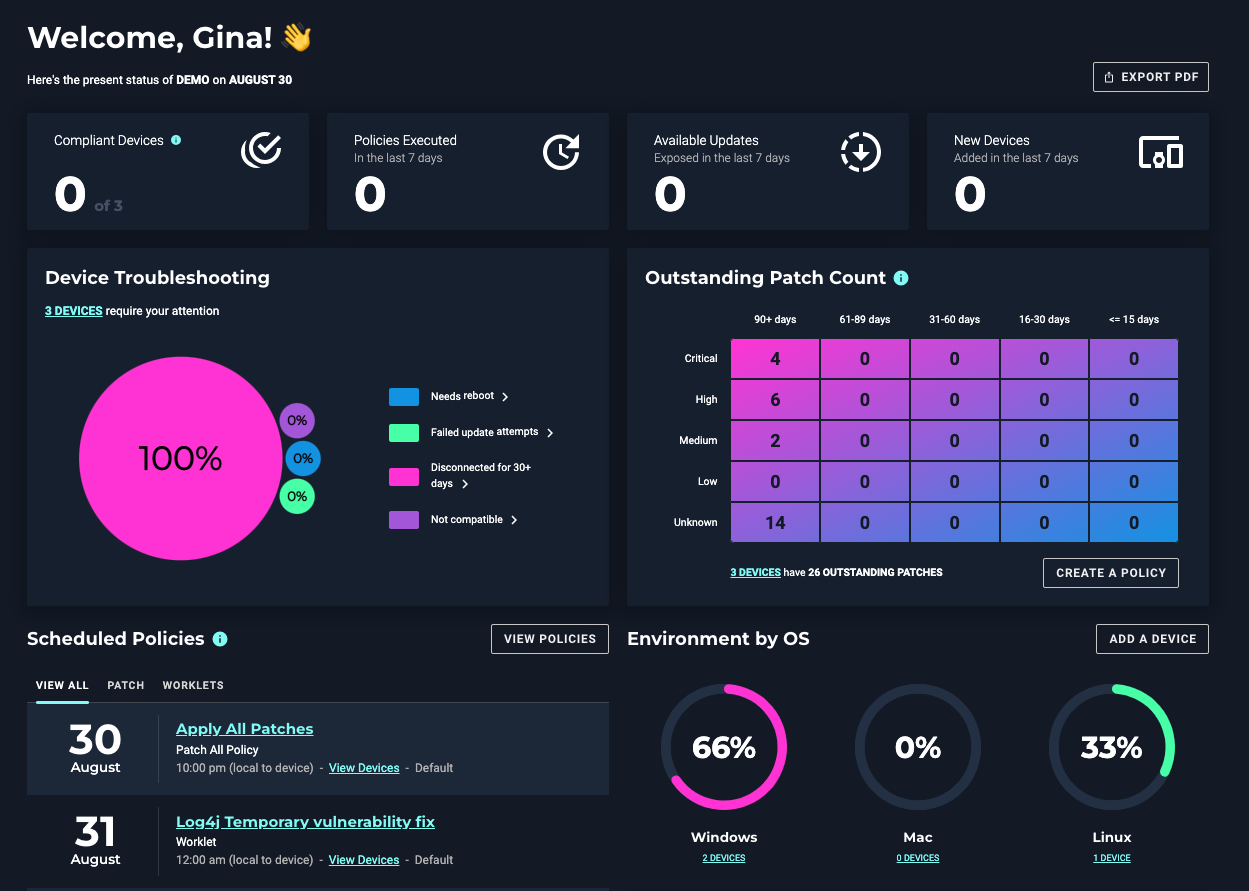The width and height of the screenshot is (1249, 891).
Task: Open the Compliant Devices info tooltip
Action: point(178,140)
